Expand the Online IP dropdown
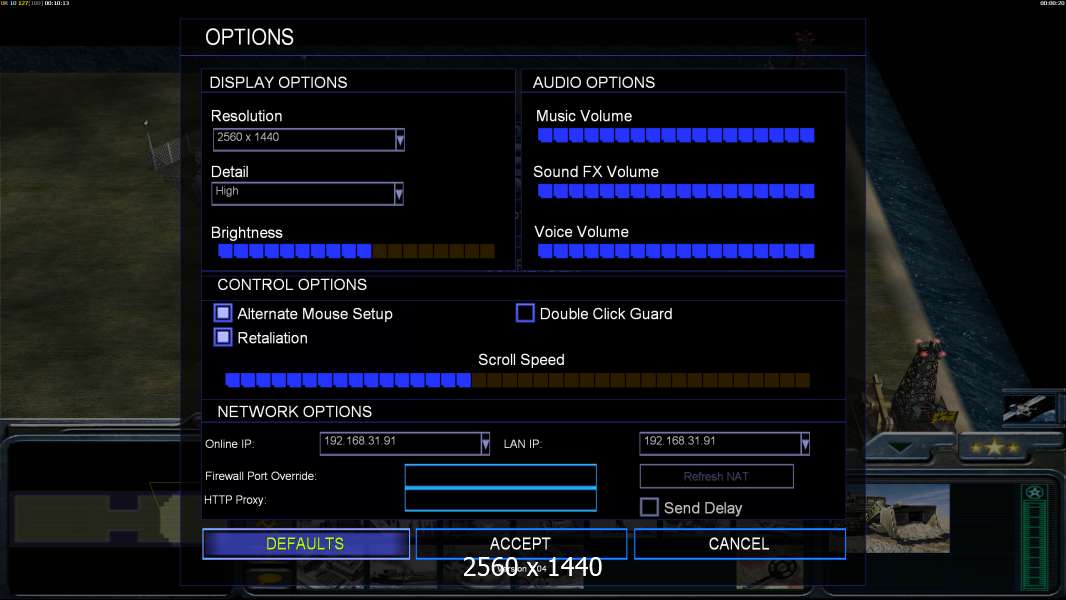The height and width of the screenshot is (600, 1066). click(485, 444)
